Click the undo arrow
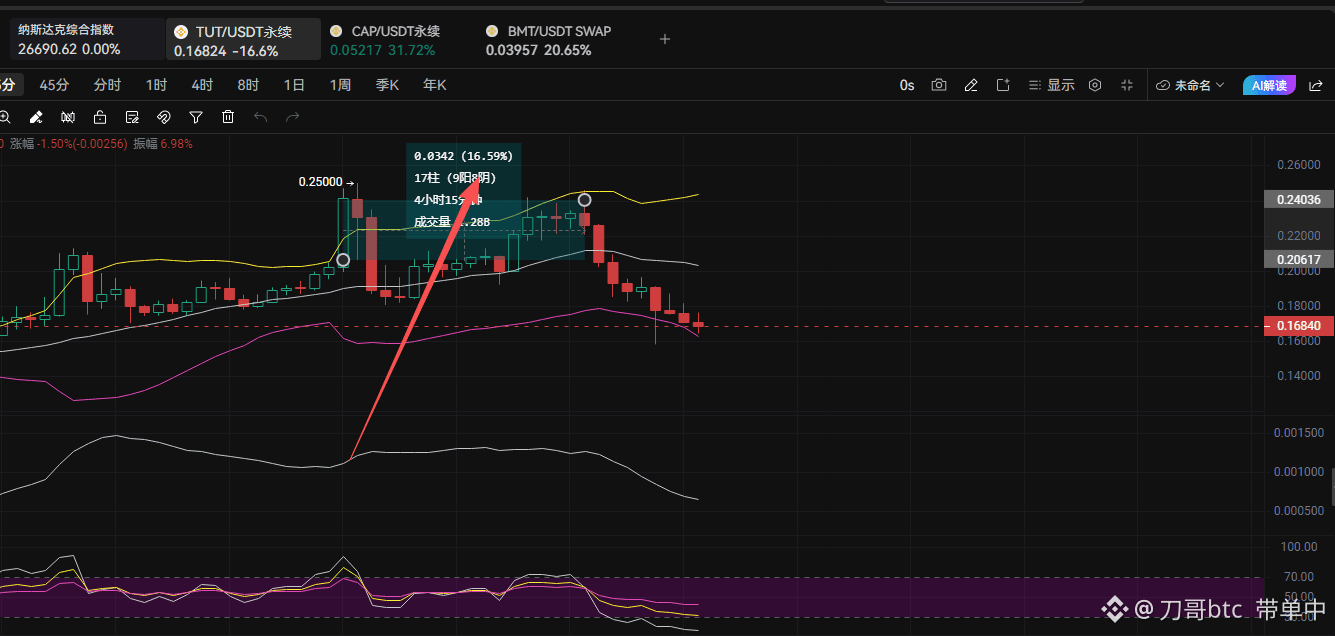1335x636 pixels. click(261, 117)
